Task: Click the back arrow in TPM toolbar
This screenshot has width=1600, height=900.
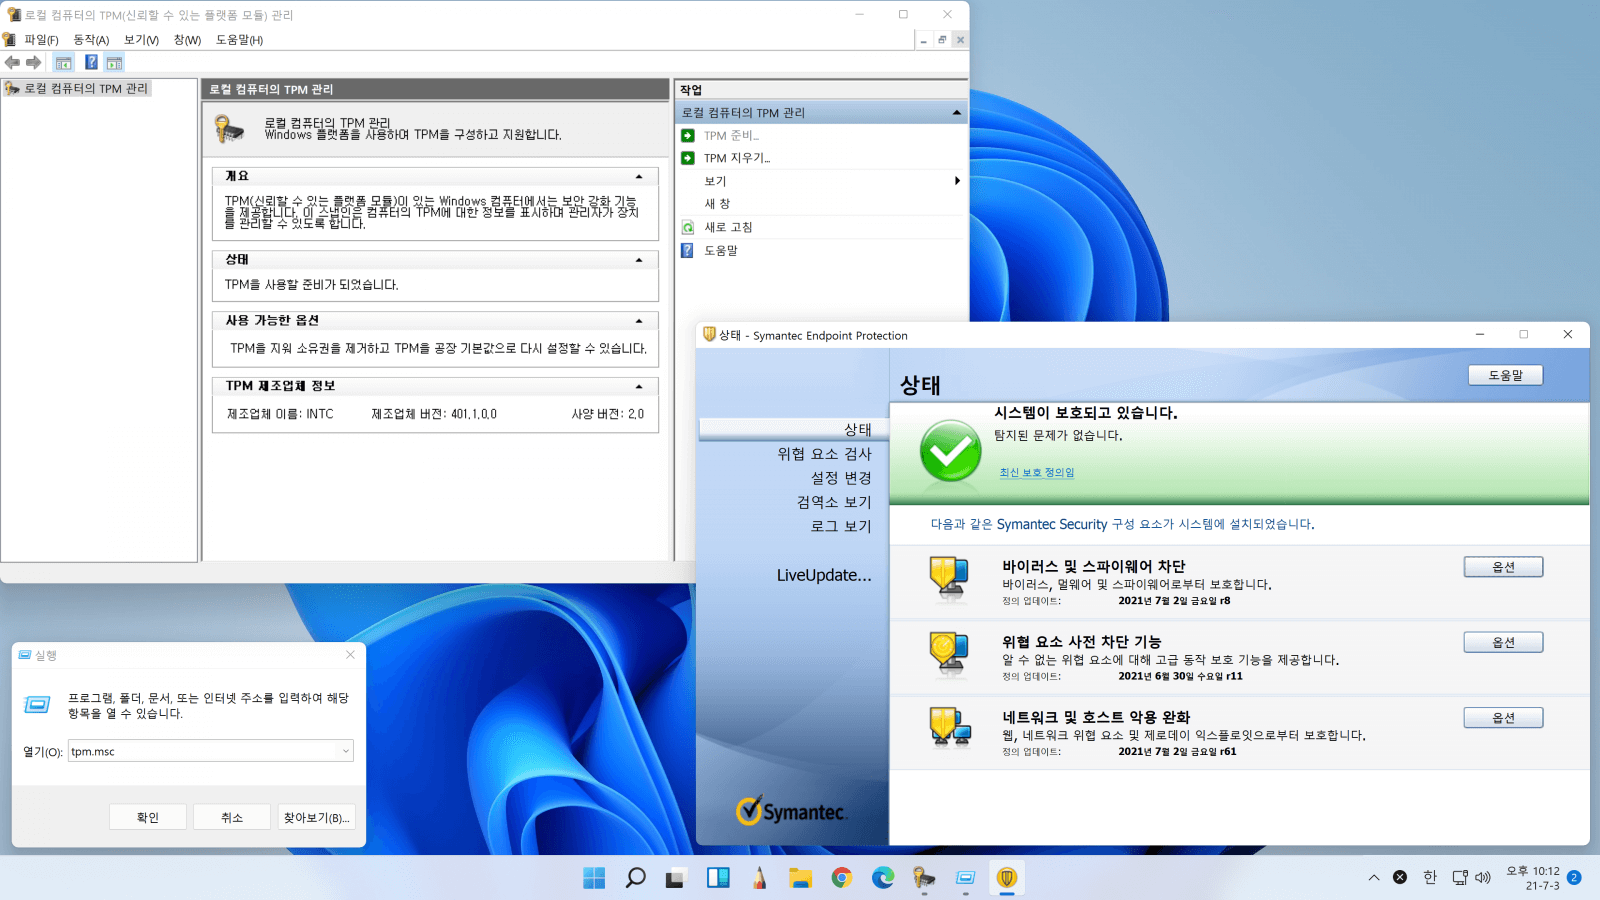Action: [x=12, y=62]
